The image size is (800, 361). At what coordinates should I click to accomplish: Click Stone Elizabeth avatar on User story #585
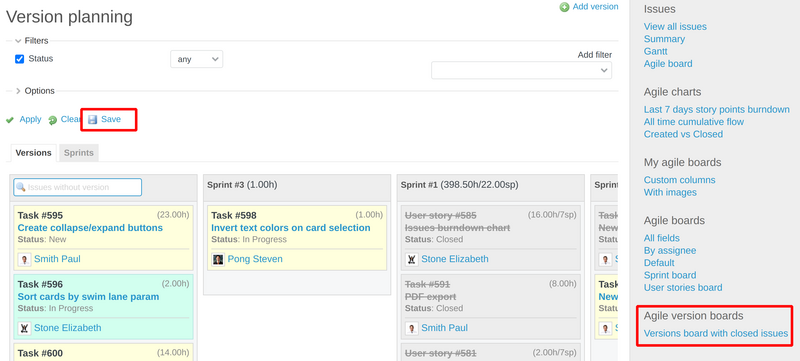click(x=412, y=259)
